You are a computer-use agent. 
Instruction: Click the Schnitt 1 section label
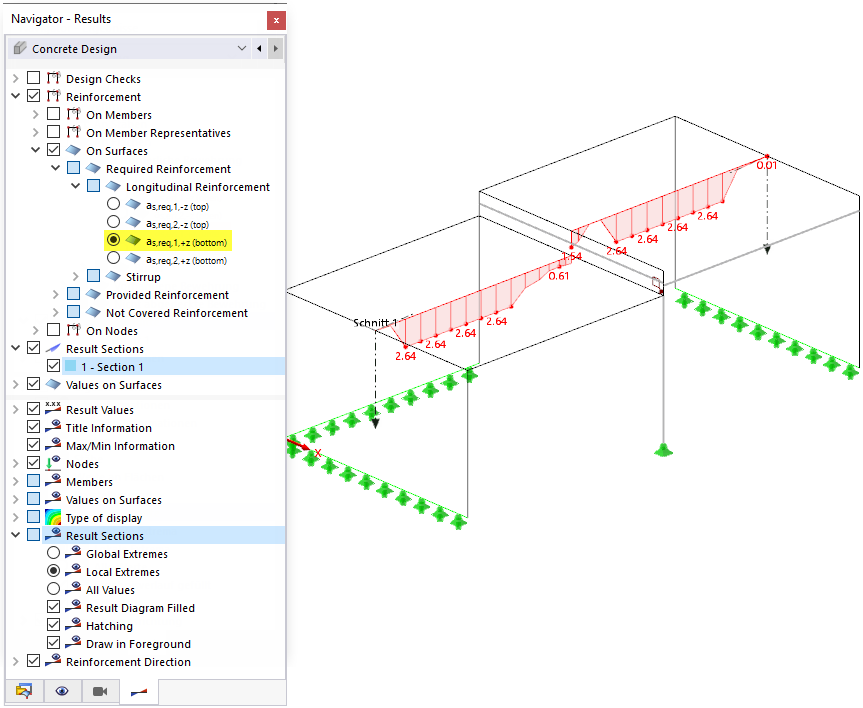(375, 323)
